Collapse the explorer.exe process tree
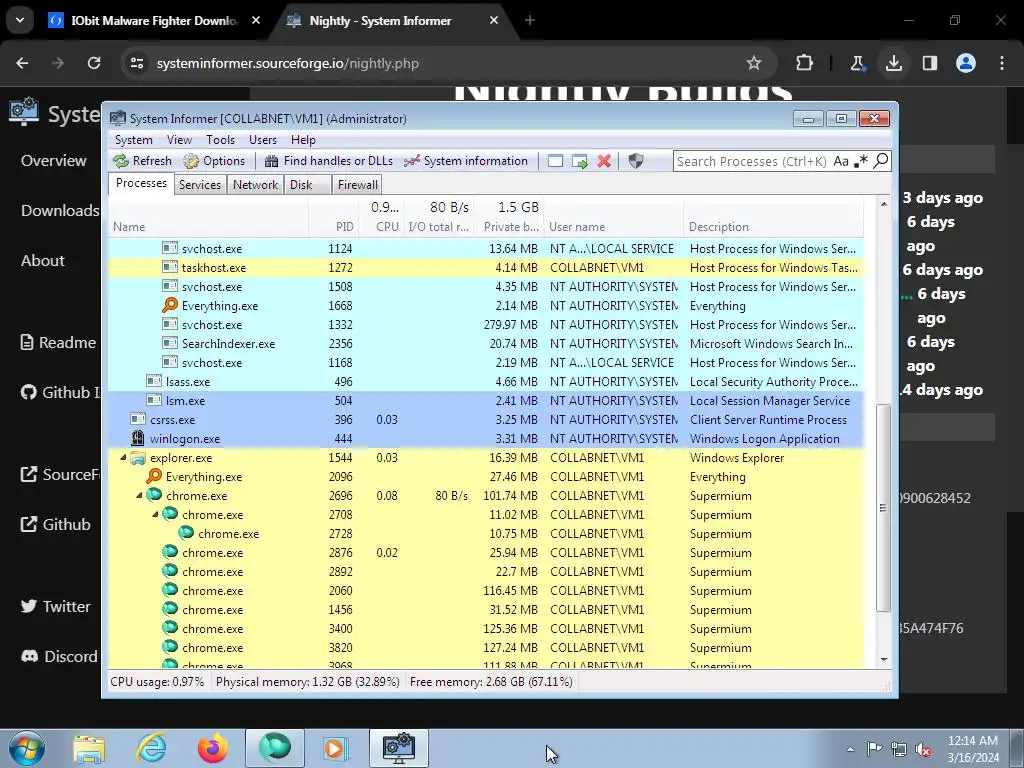 point(123,458)
